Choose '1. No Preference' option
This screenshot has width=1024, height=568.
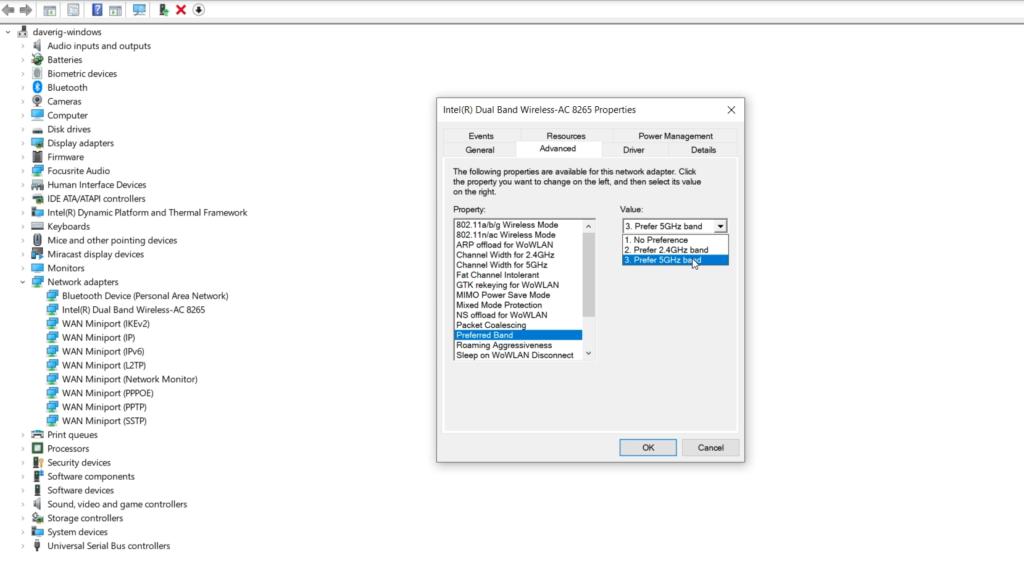click(x=675, y=240)
